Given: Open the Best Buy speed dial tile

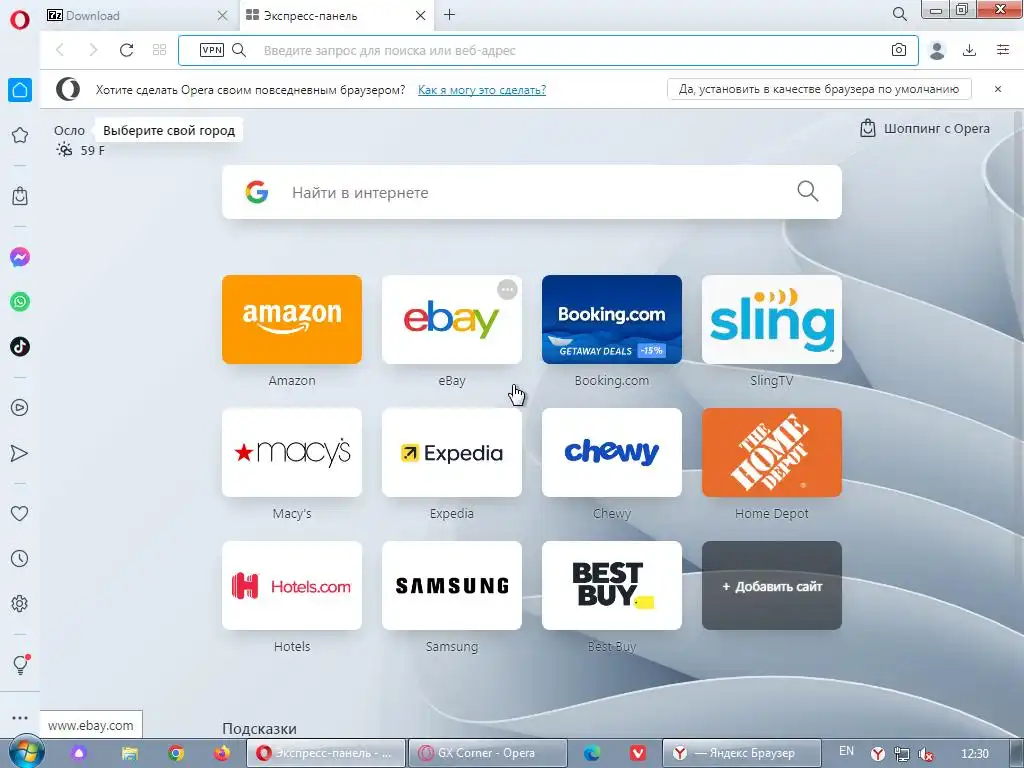Looking at the screenshot, I should pos(612,585).
